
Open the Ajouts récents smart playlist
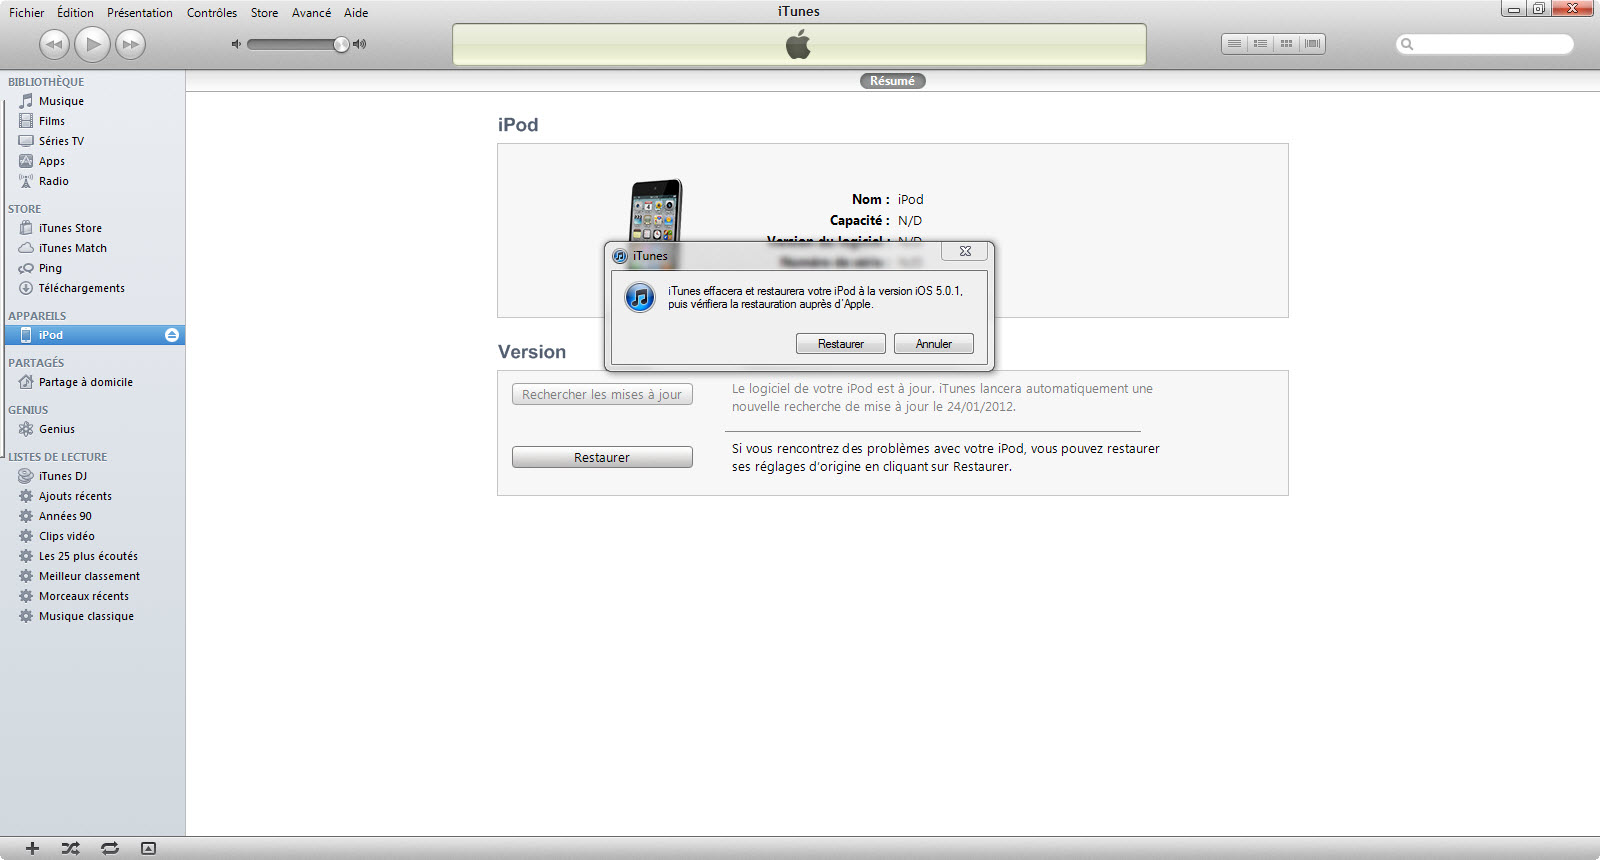coord(75,496)
